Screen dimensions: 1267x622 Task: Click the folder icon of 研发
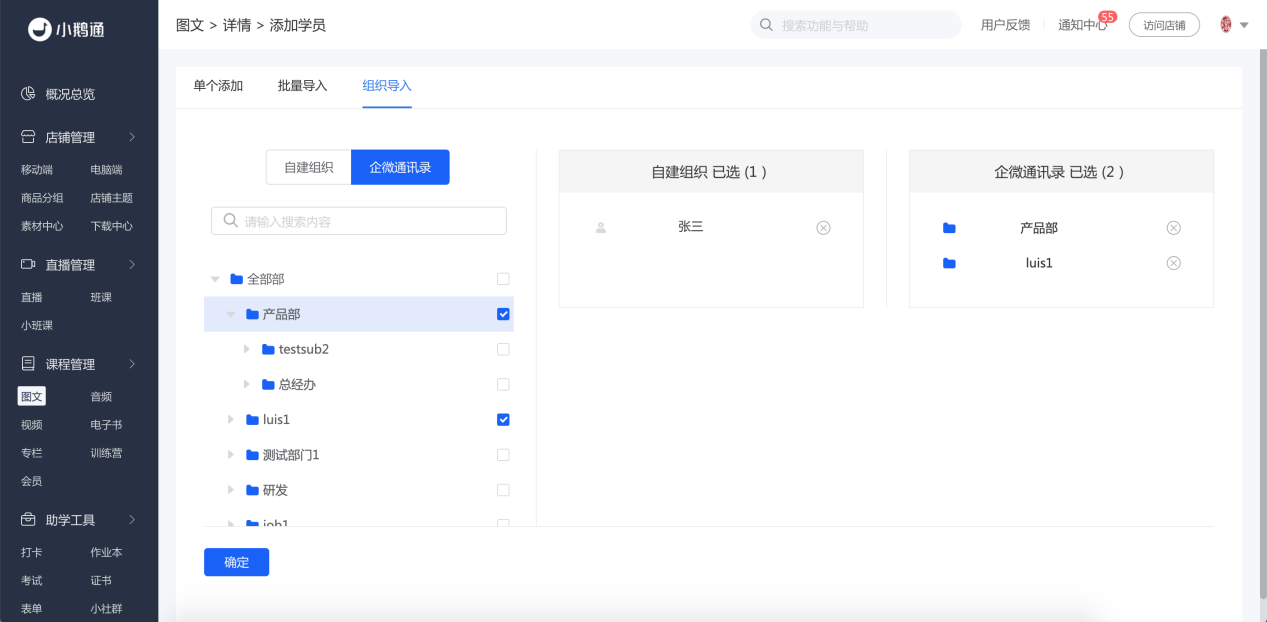point(252,490)
